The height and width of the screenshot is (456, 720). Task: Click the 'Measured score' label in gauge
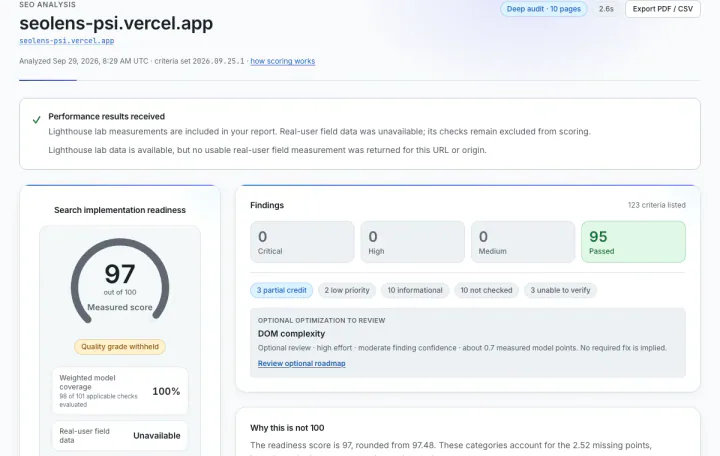point(120,307)
